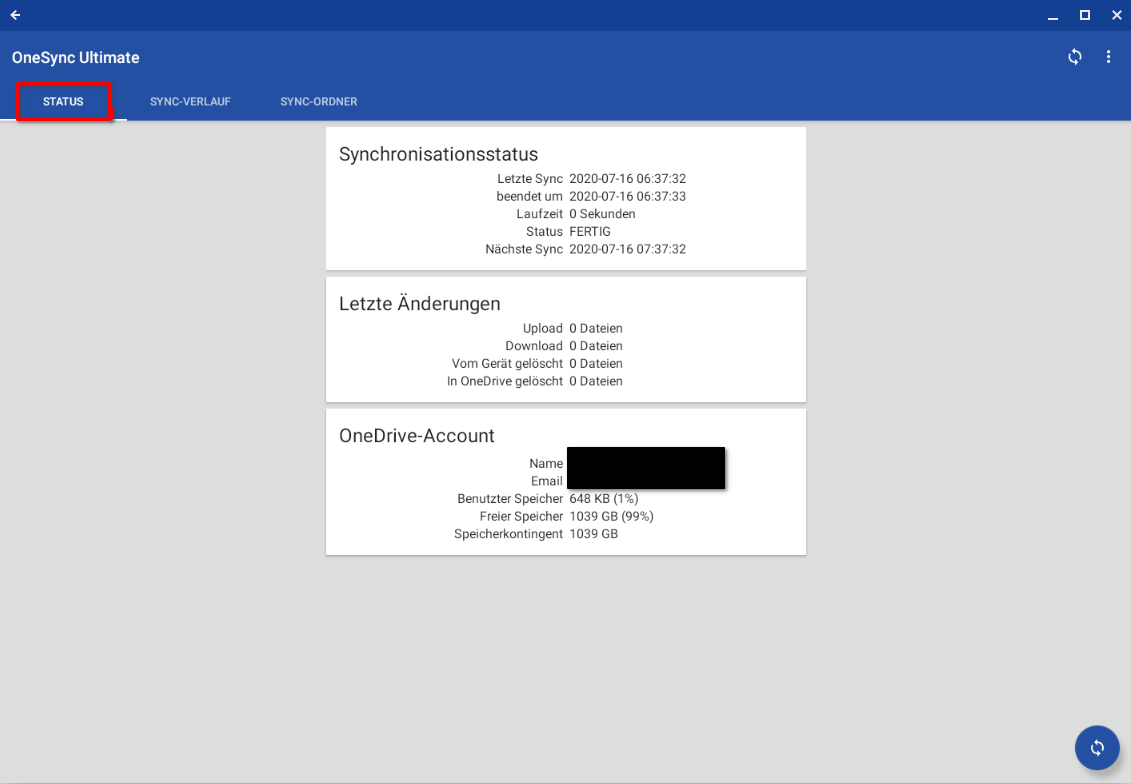Close the OneSync window
This screenshot has height=784, width=1131.
coord(1117,15)
